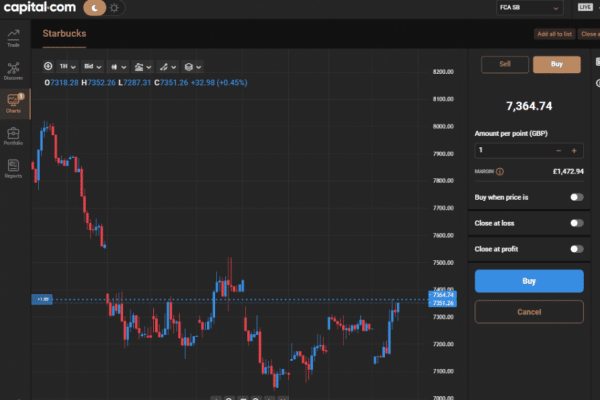Click the 7364.74 price label on axis
Viewport: 600px width, 400px height.
tap(443, 295)
